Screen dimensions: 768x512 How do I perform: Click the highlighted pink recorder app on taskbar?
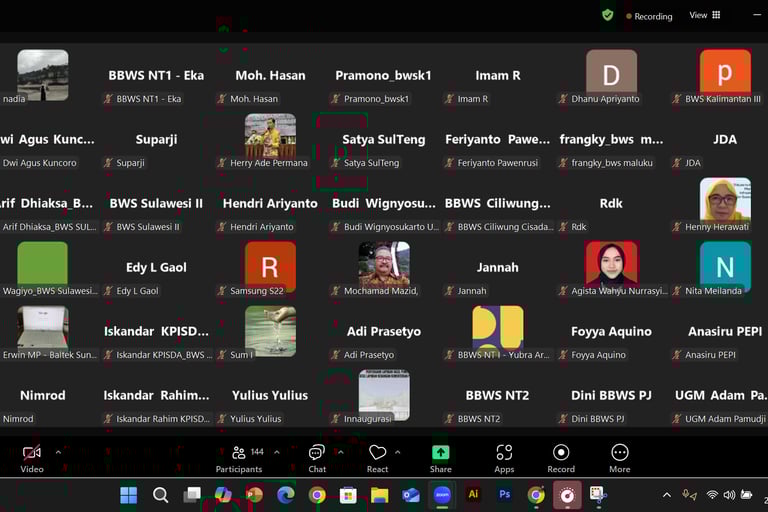click(x=567, y=495)
